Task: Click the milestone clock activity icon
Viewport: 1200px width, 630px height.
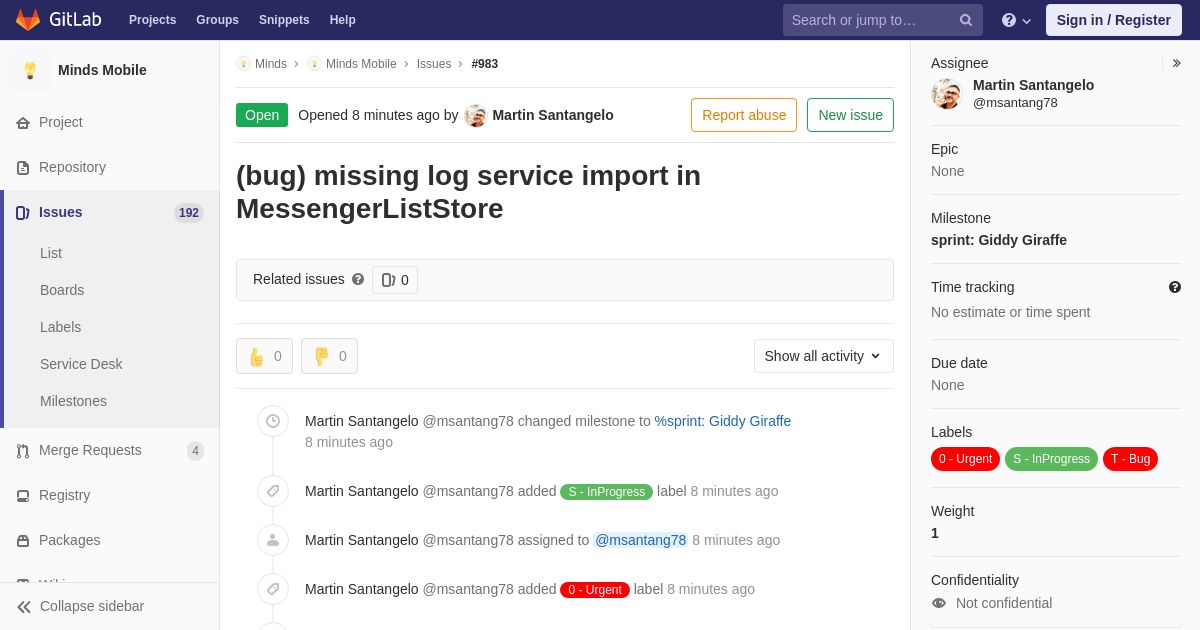Action: 273,421
